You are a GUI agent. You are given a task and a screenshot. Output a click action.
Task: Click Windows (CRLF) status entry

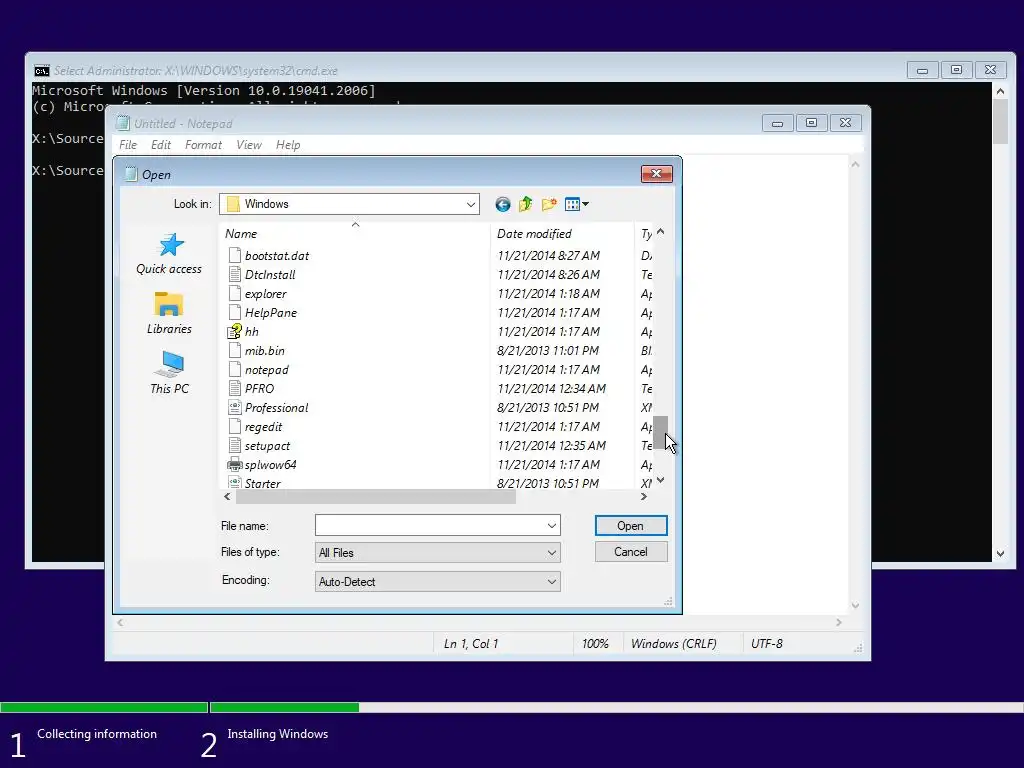point(673,644)
